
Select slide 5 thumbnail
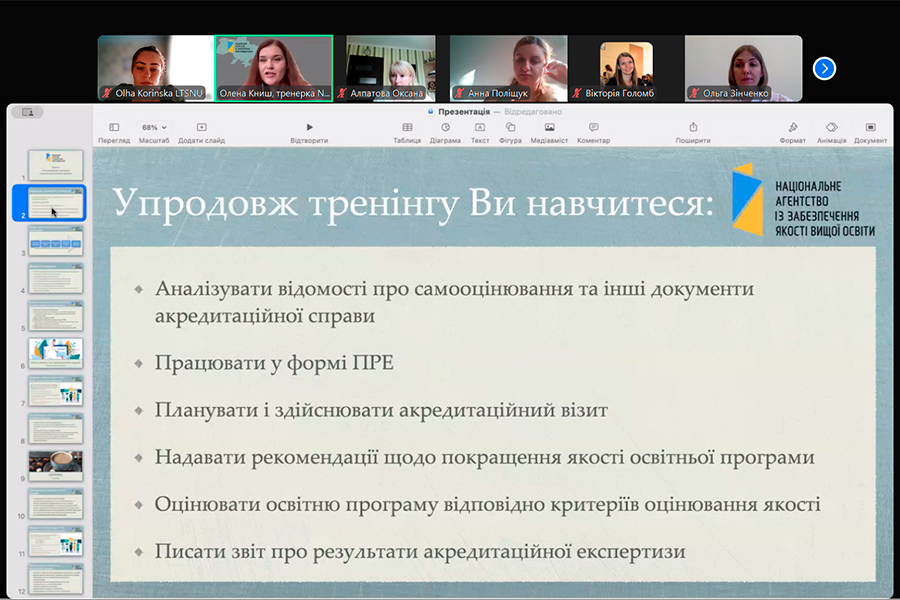click(x=56, y=315)
